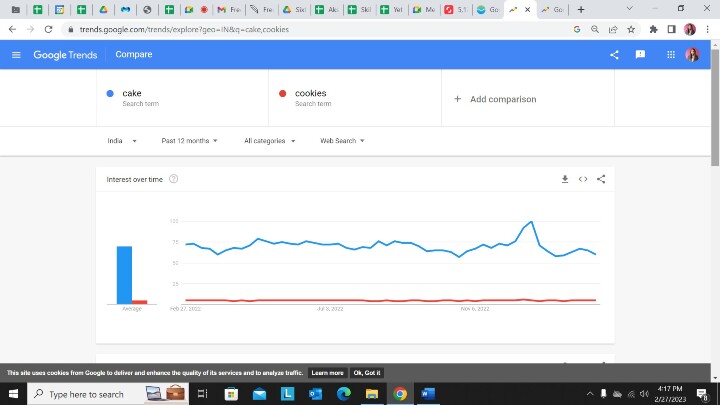The image size is (720, 405).
Task: Open the Google apps grid icon
Action: coord(671,55)
